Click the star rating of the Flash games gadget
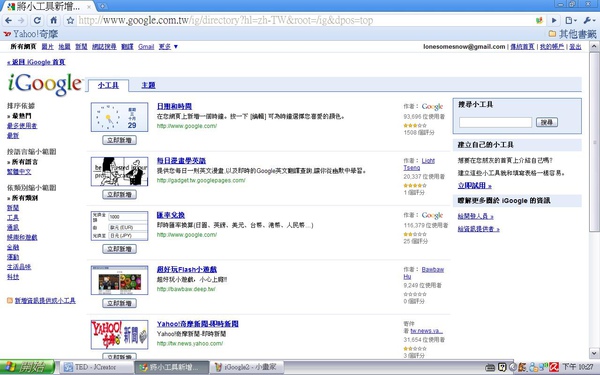The width and height of the screenshot is (600, 375). 415,294
